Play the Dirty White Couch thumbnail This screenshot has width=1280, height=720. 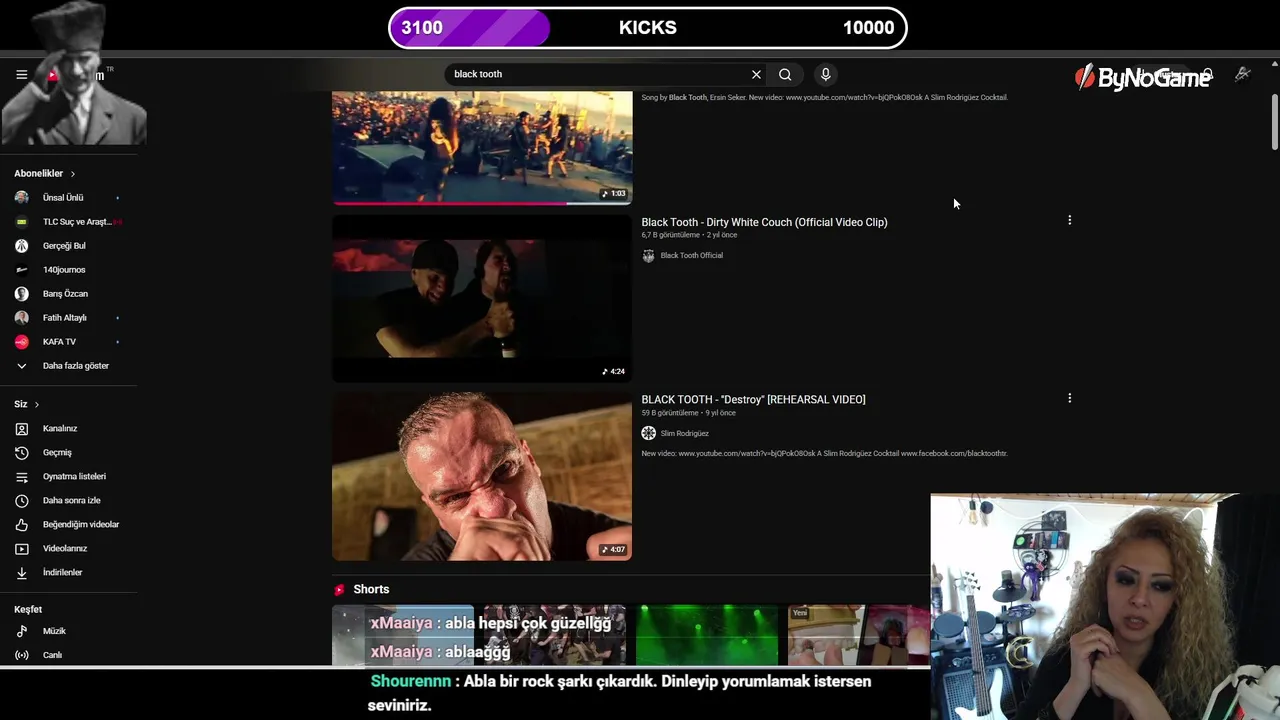[x=482, y=298]
